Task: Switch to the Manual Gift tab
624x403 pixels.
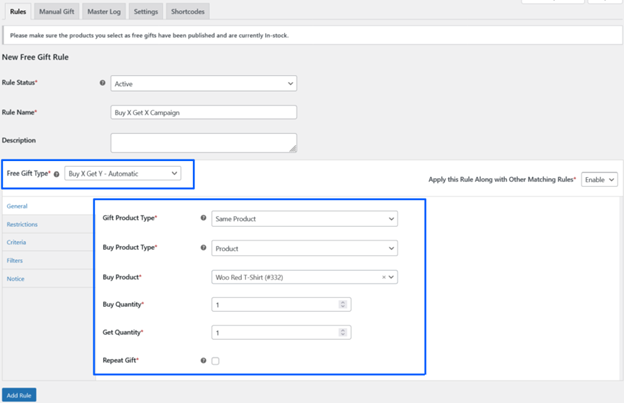Action: pos(56,12)
